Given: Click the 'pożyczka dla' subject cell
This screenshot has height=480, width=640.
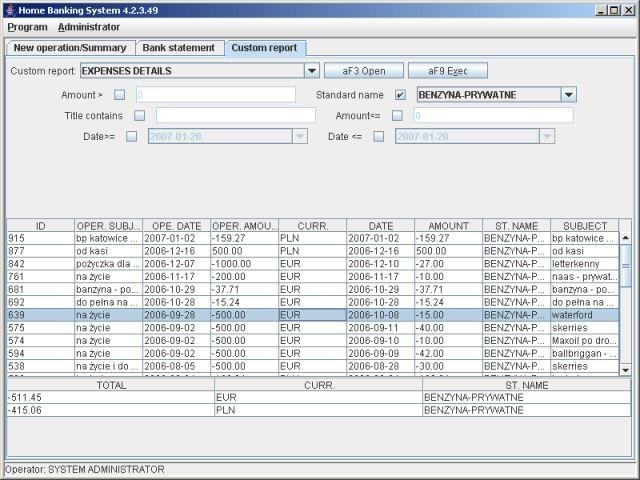Looking at the screenshot, I should point(109,264).
